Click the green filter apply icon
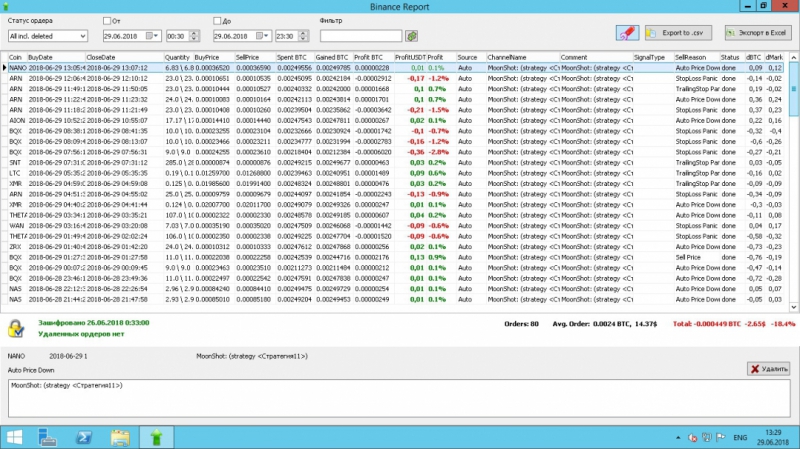800x449 pixels. (412, 36)
